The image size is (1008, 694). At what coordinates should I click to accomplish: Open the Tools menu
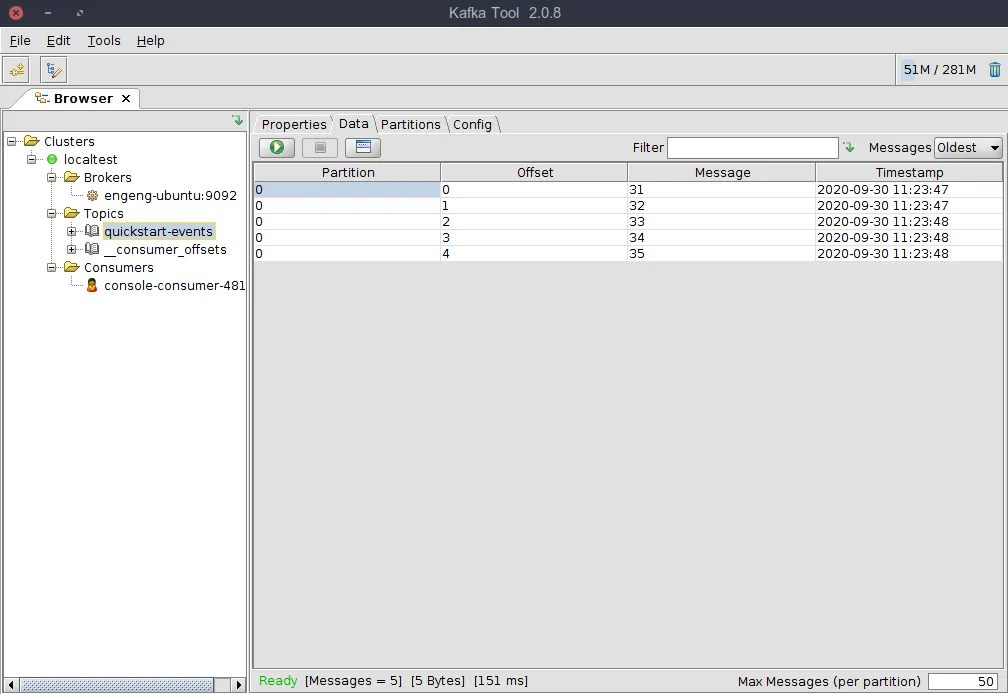[x=104, y=41]
